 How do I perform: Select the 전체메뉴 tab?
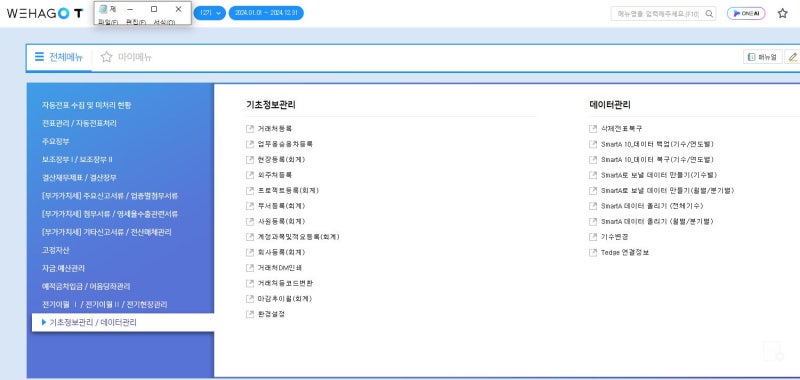59,57
